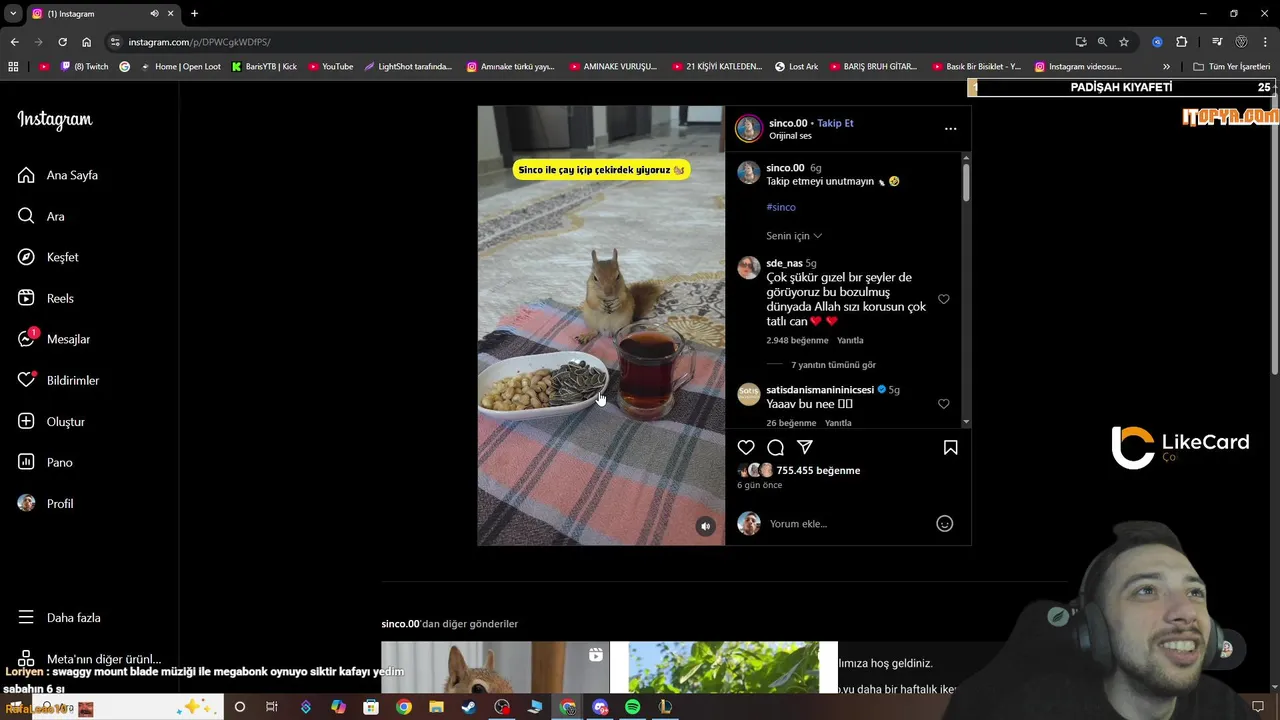Open a new browser tab
The image size is (1280, 720).
[x=194, y=14]
